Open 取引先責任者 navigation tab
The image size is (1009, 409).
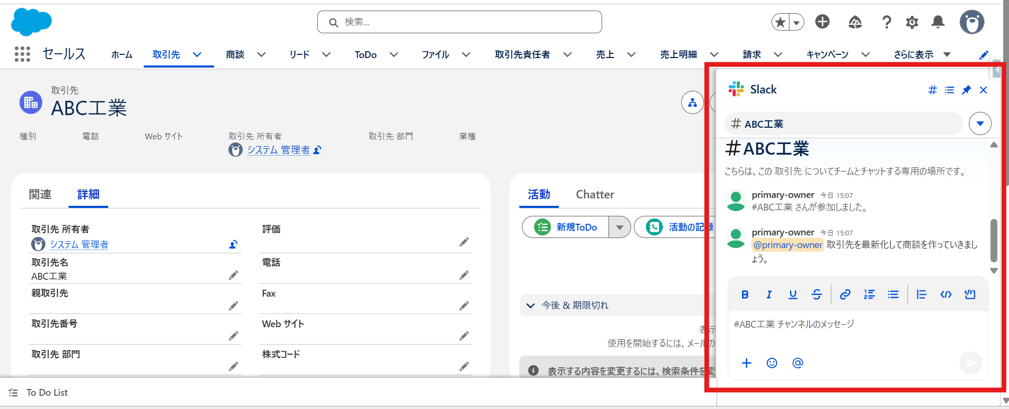(522, 55)
